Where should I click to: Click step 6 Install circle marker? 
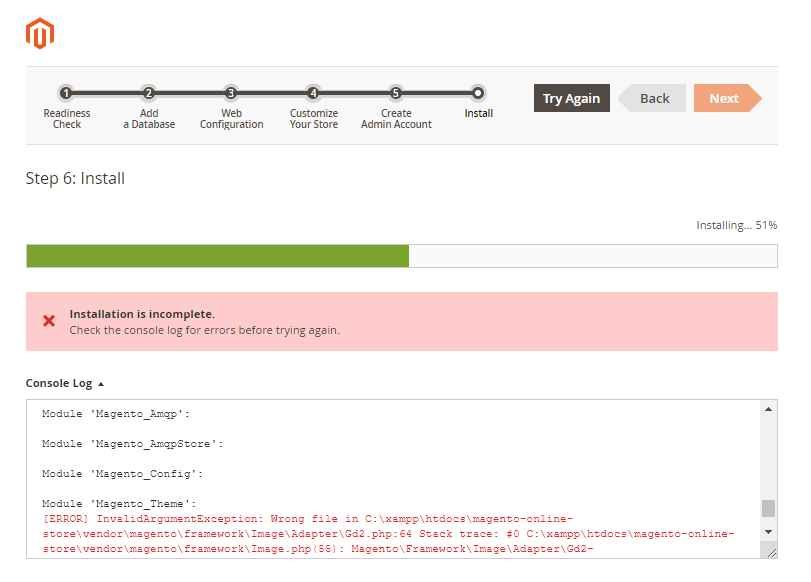click(x=478, y=93)
